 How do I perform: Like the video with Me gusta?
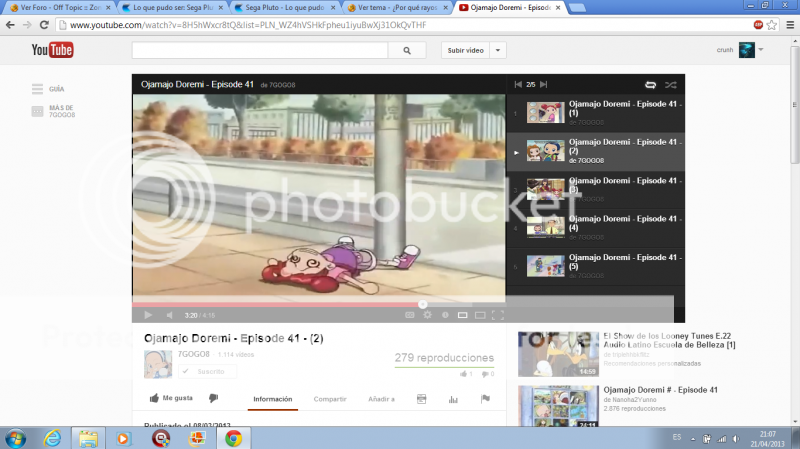(x=171, y=398)
